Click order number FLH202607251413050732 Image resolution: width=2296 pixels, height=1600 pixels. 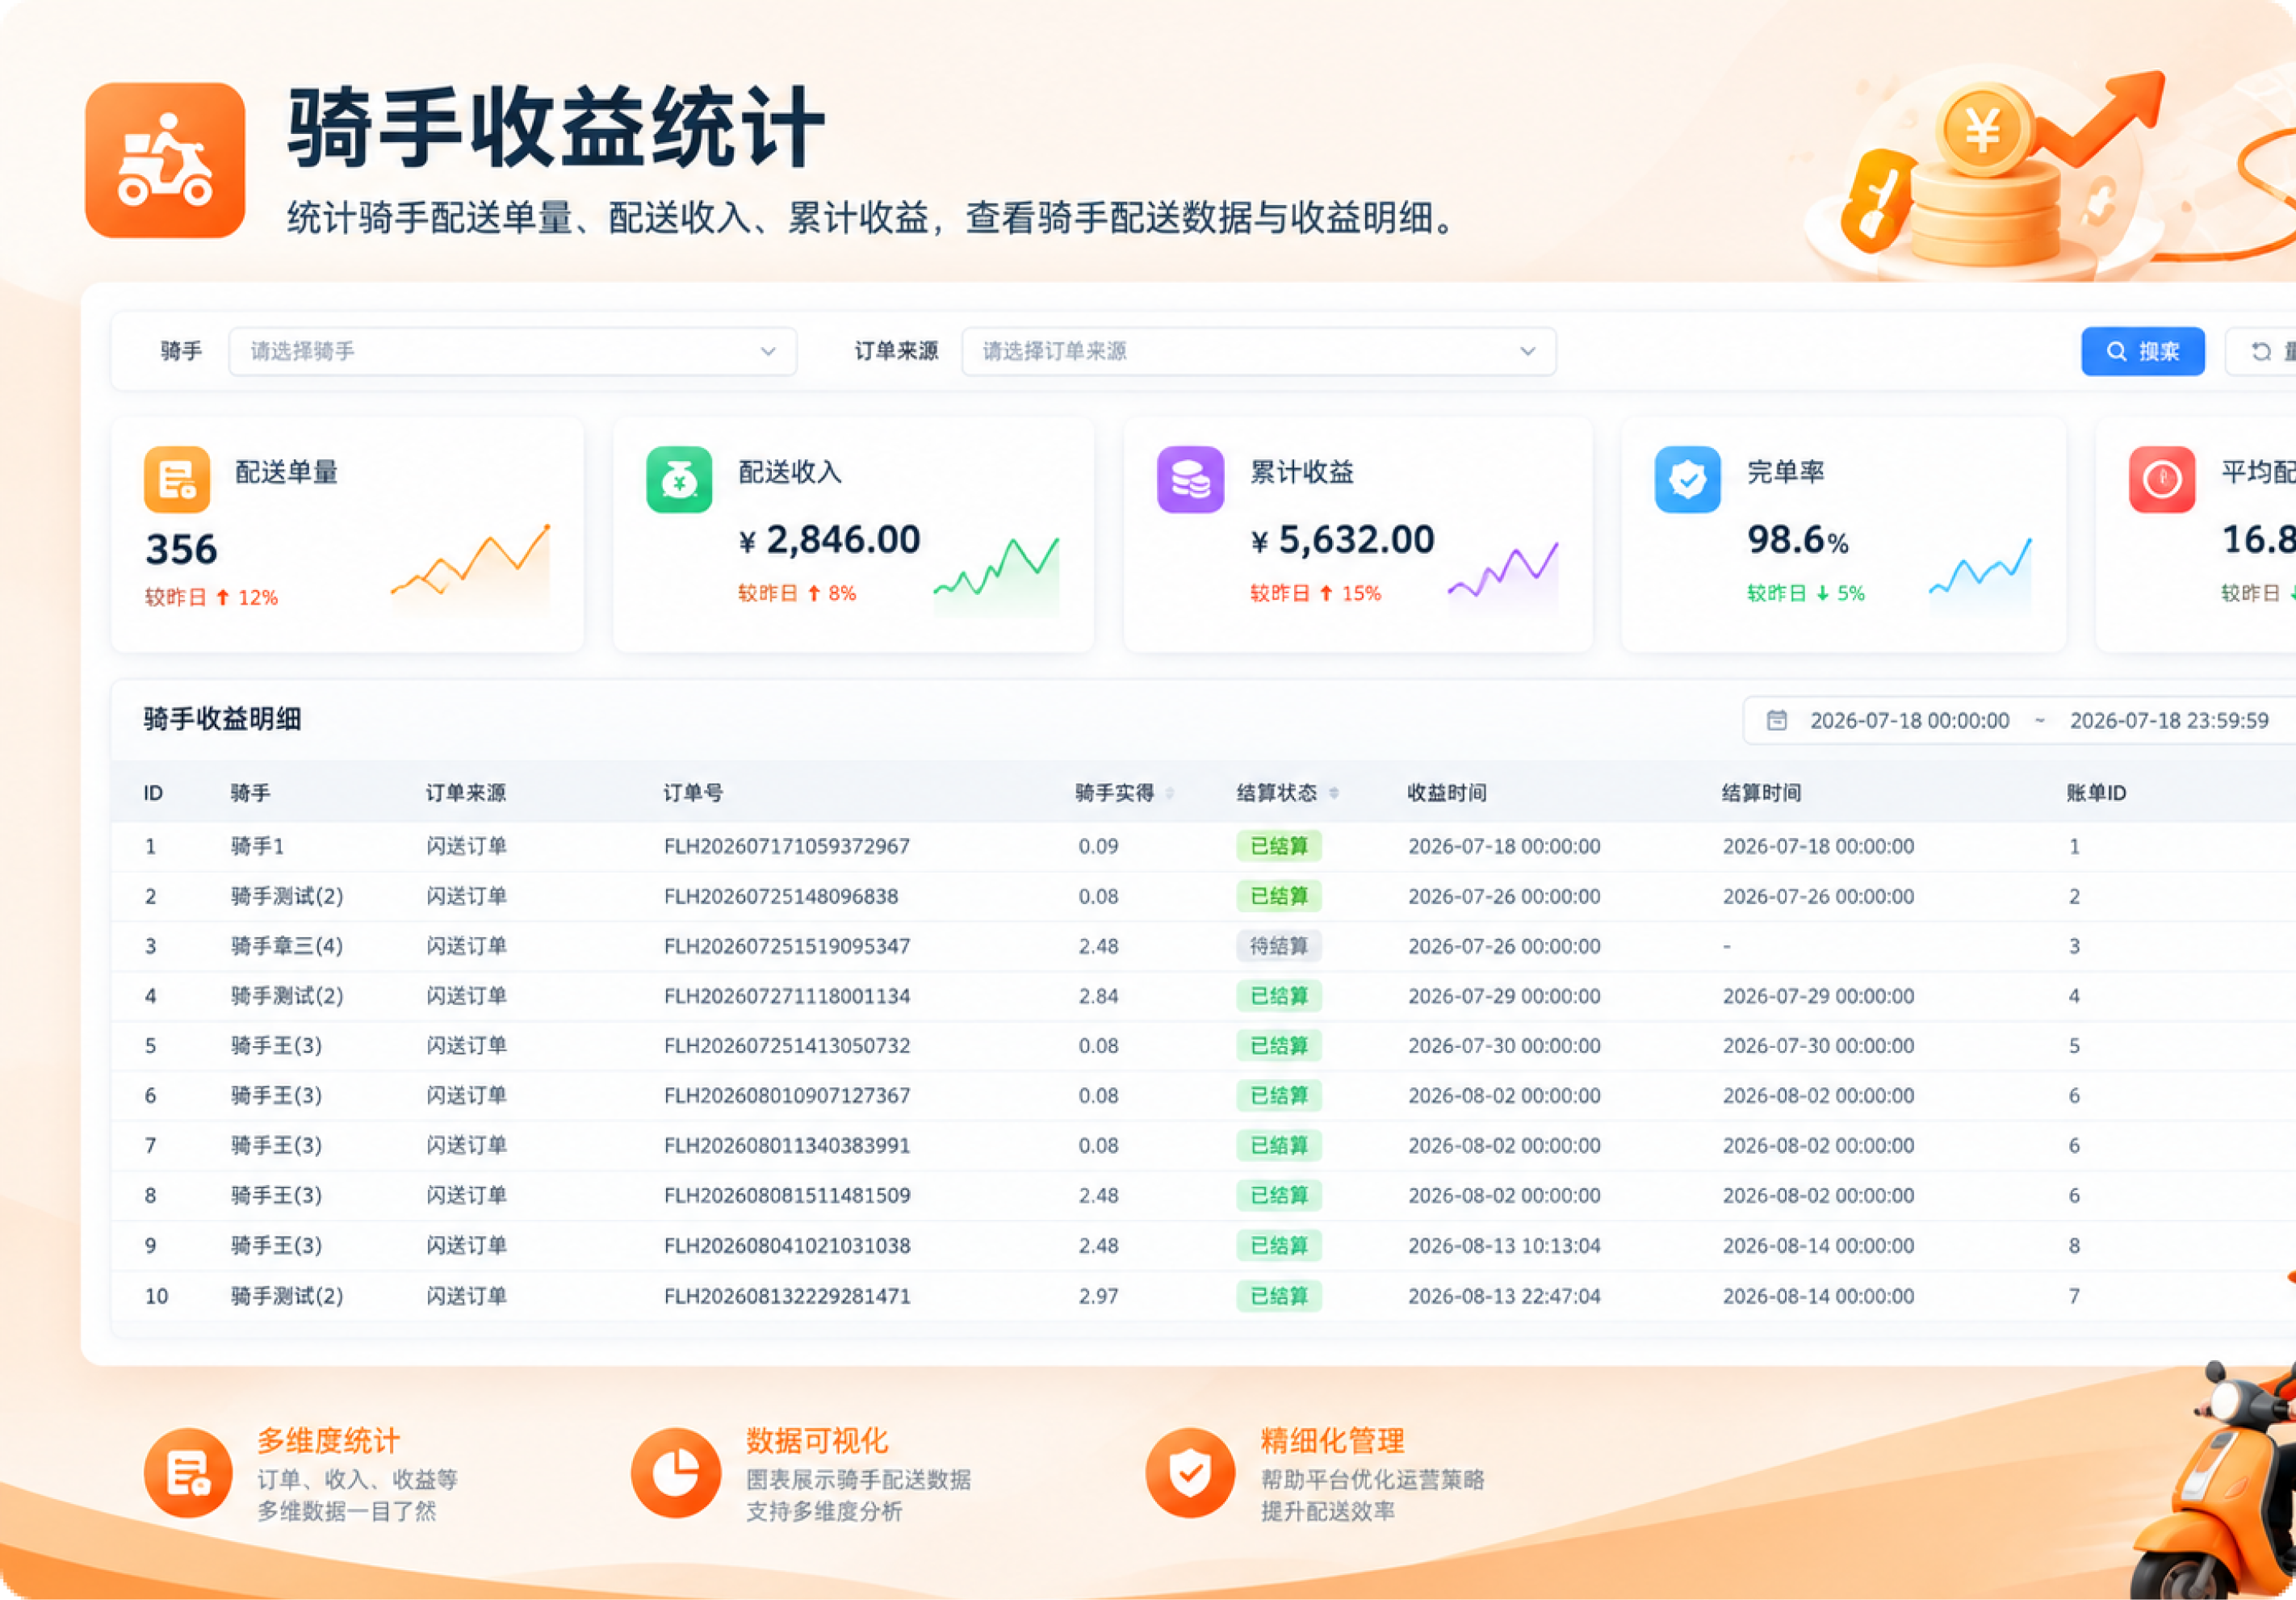(x=787, y=1046)
